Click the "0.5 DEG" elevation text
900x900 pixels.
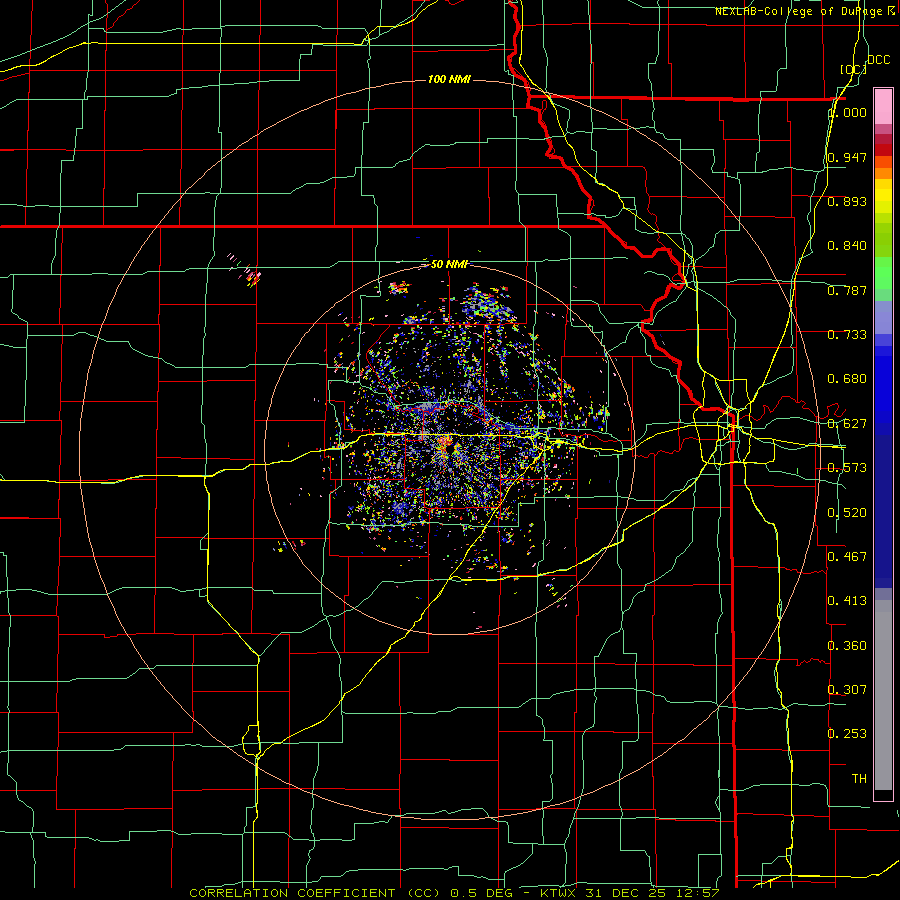point(484,893)
